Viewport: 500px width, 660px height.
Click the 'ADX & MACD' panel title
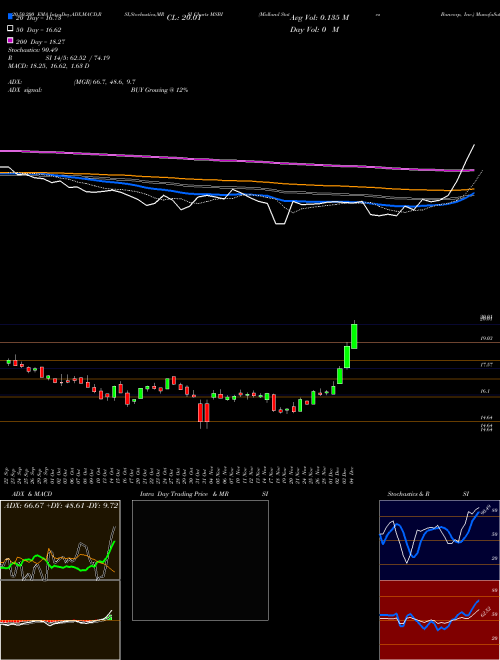[x=32, y=494]
